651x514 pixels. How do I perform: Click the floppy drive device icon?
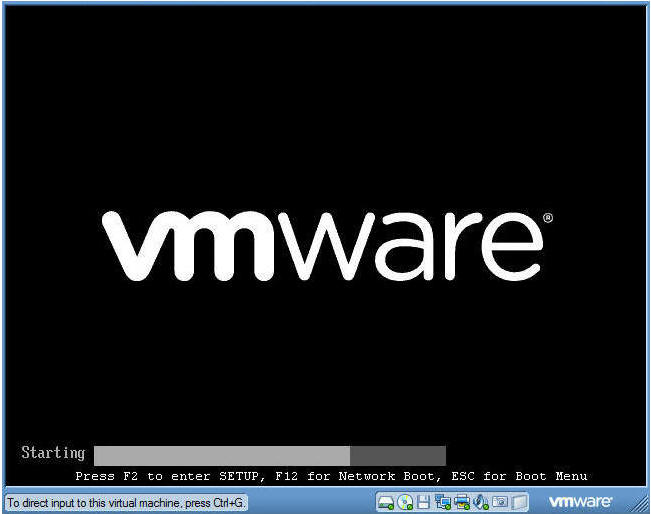[423, 502]
